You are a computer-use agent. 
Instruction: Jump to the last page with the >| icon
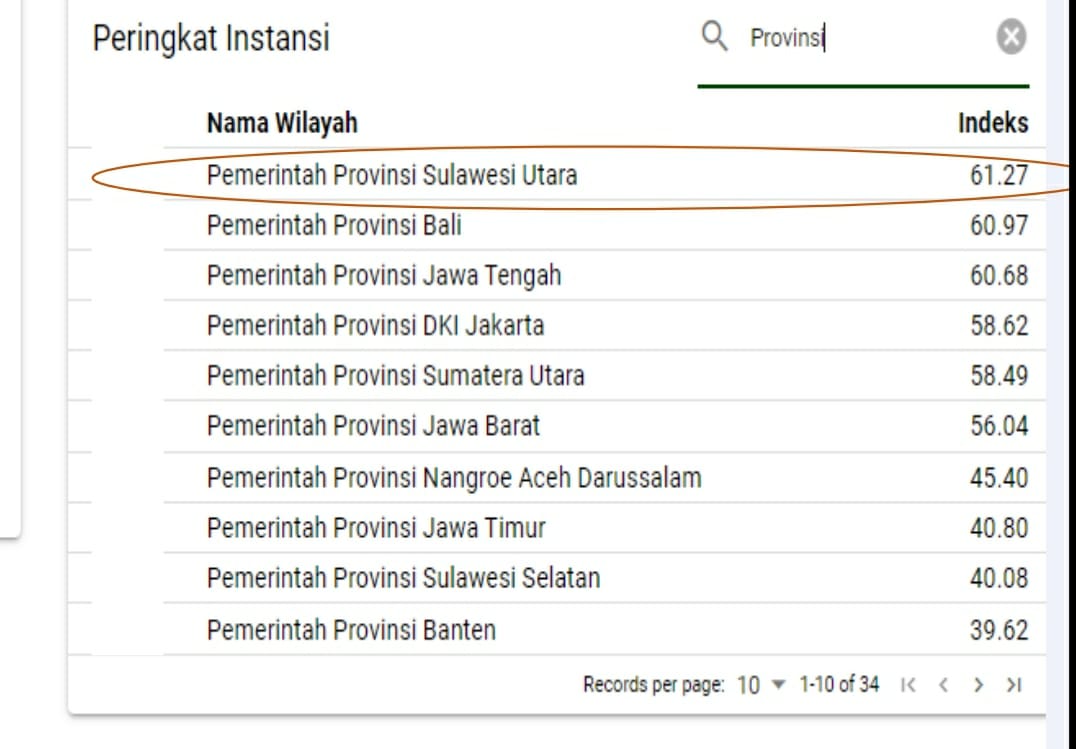pos(1013,685)
